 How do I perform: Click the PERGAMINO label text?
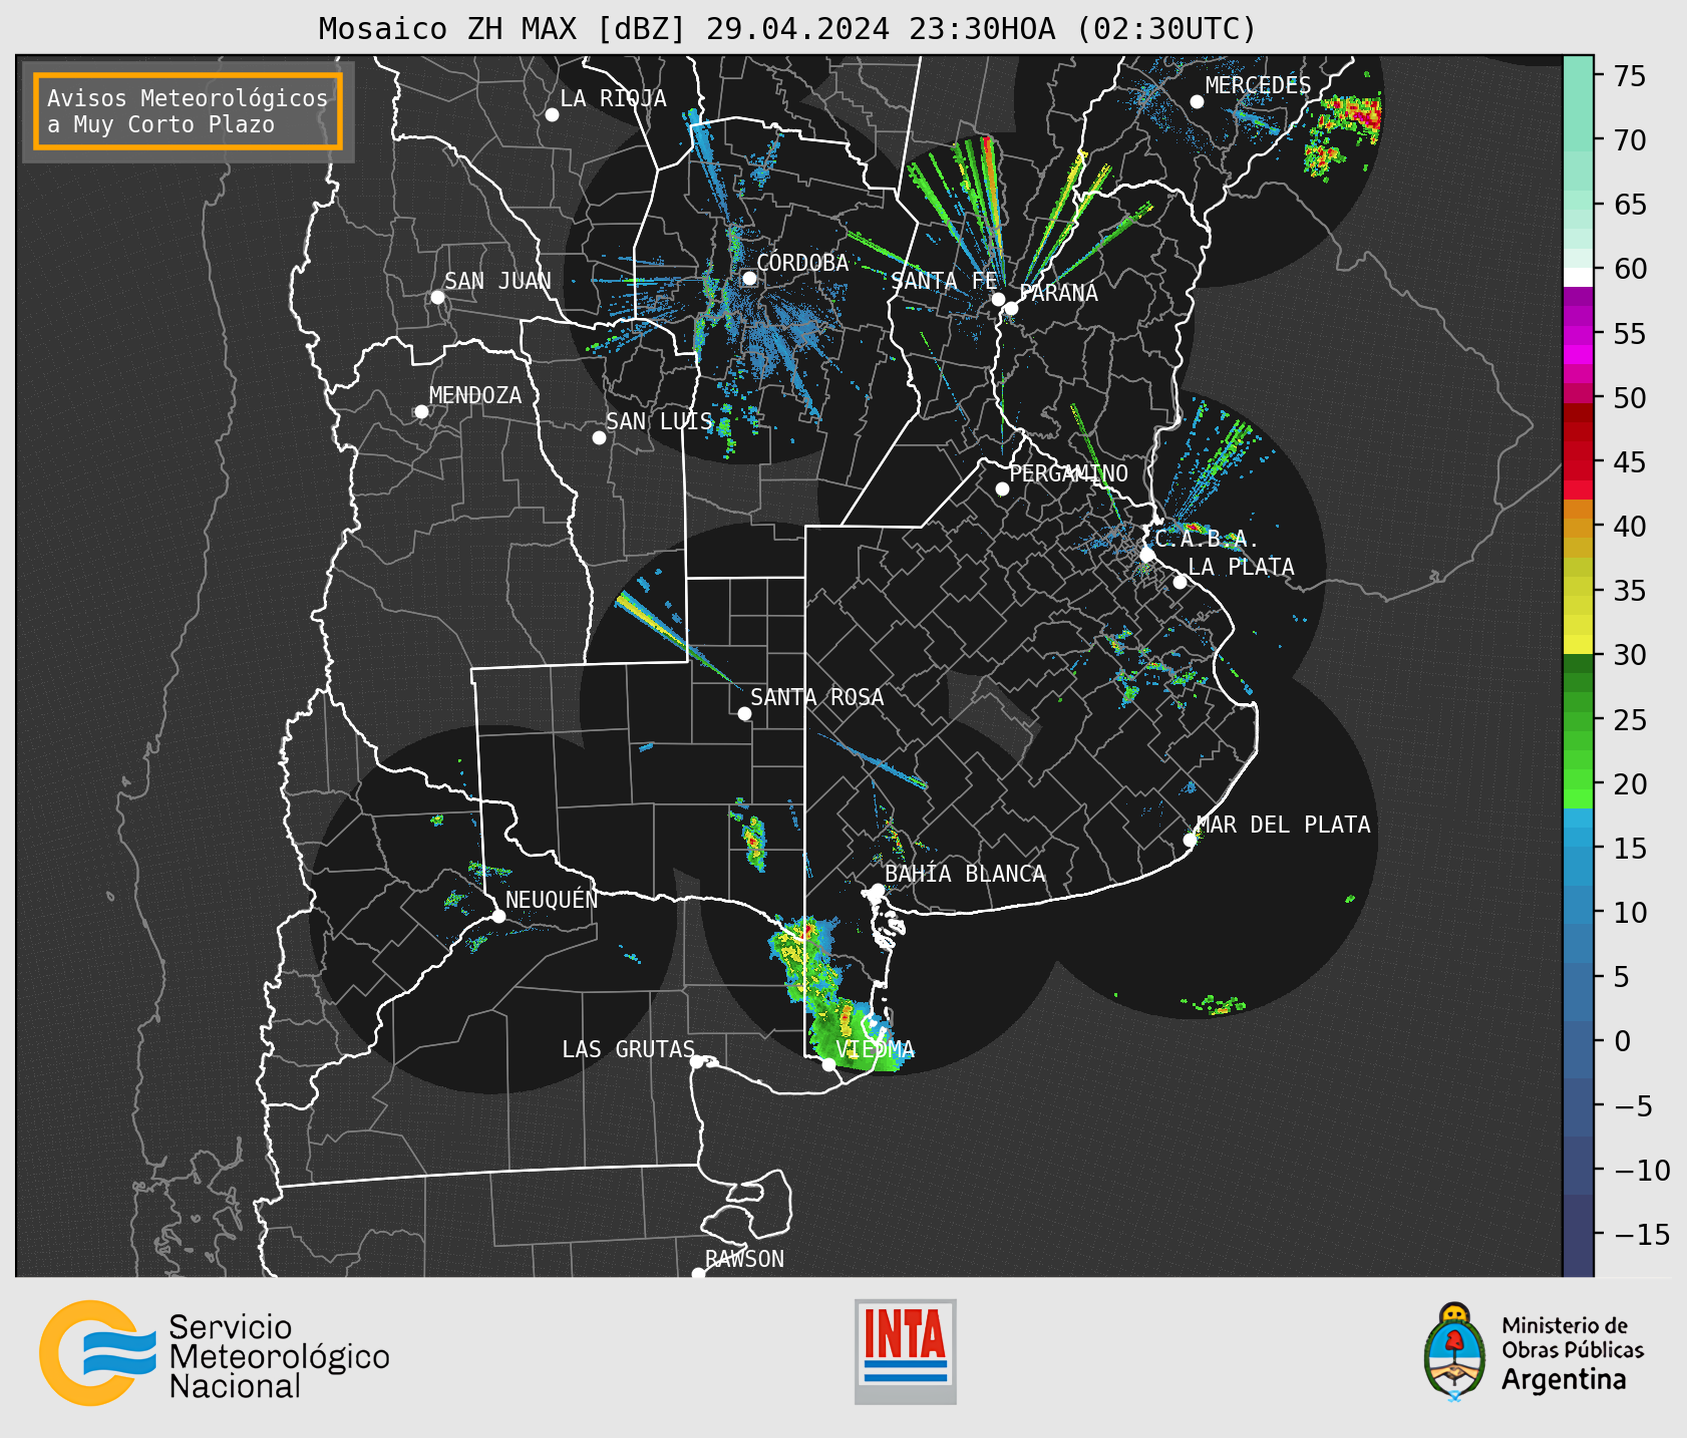coord(1069,473)
